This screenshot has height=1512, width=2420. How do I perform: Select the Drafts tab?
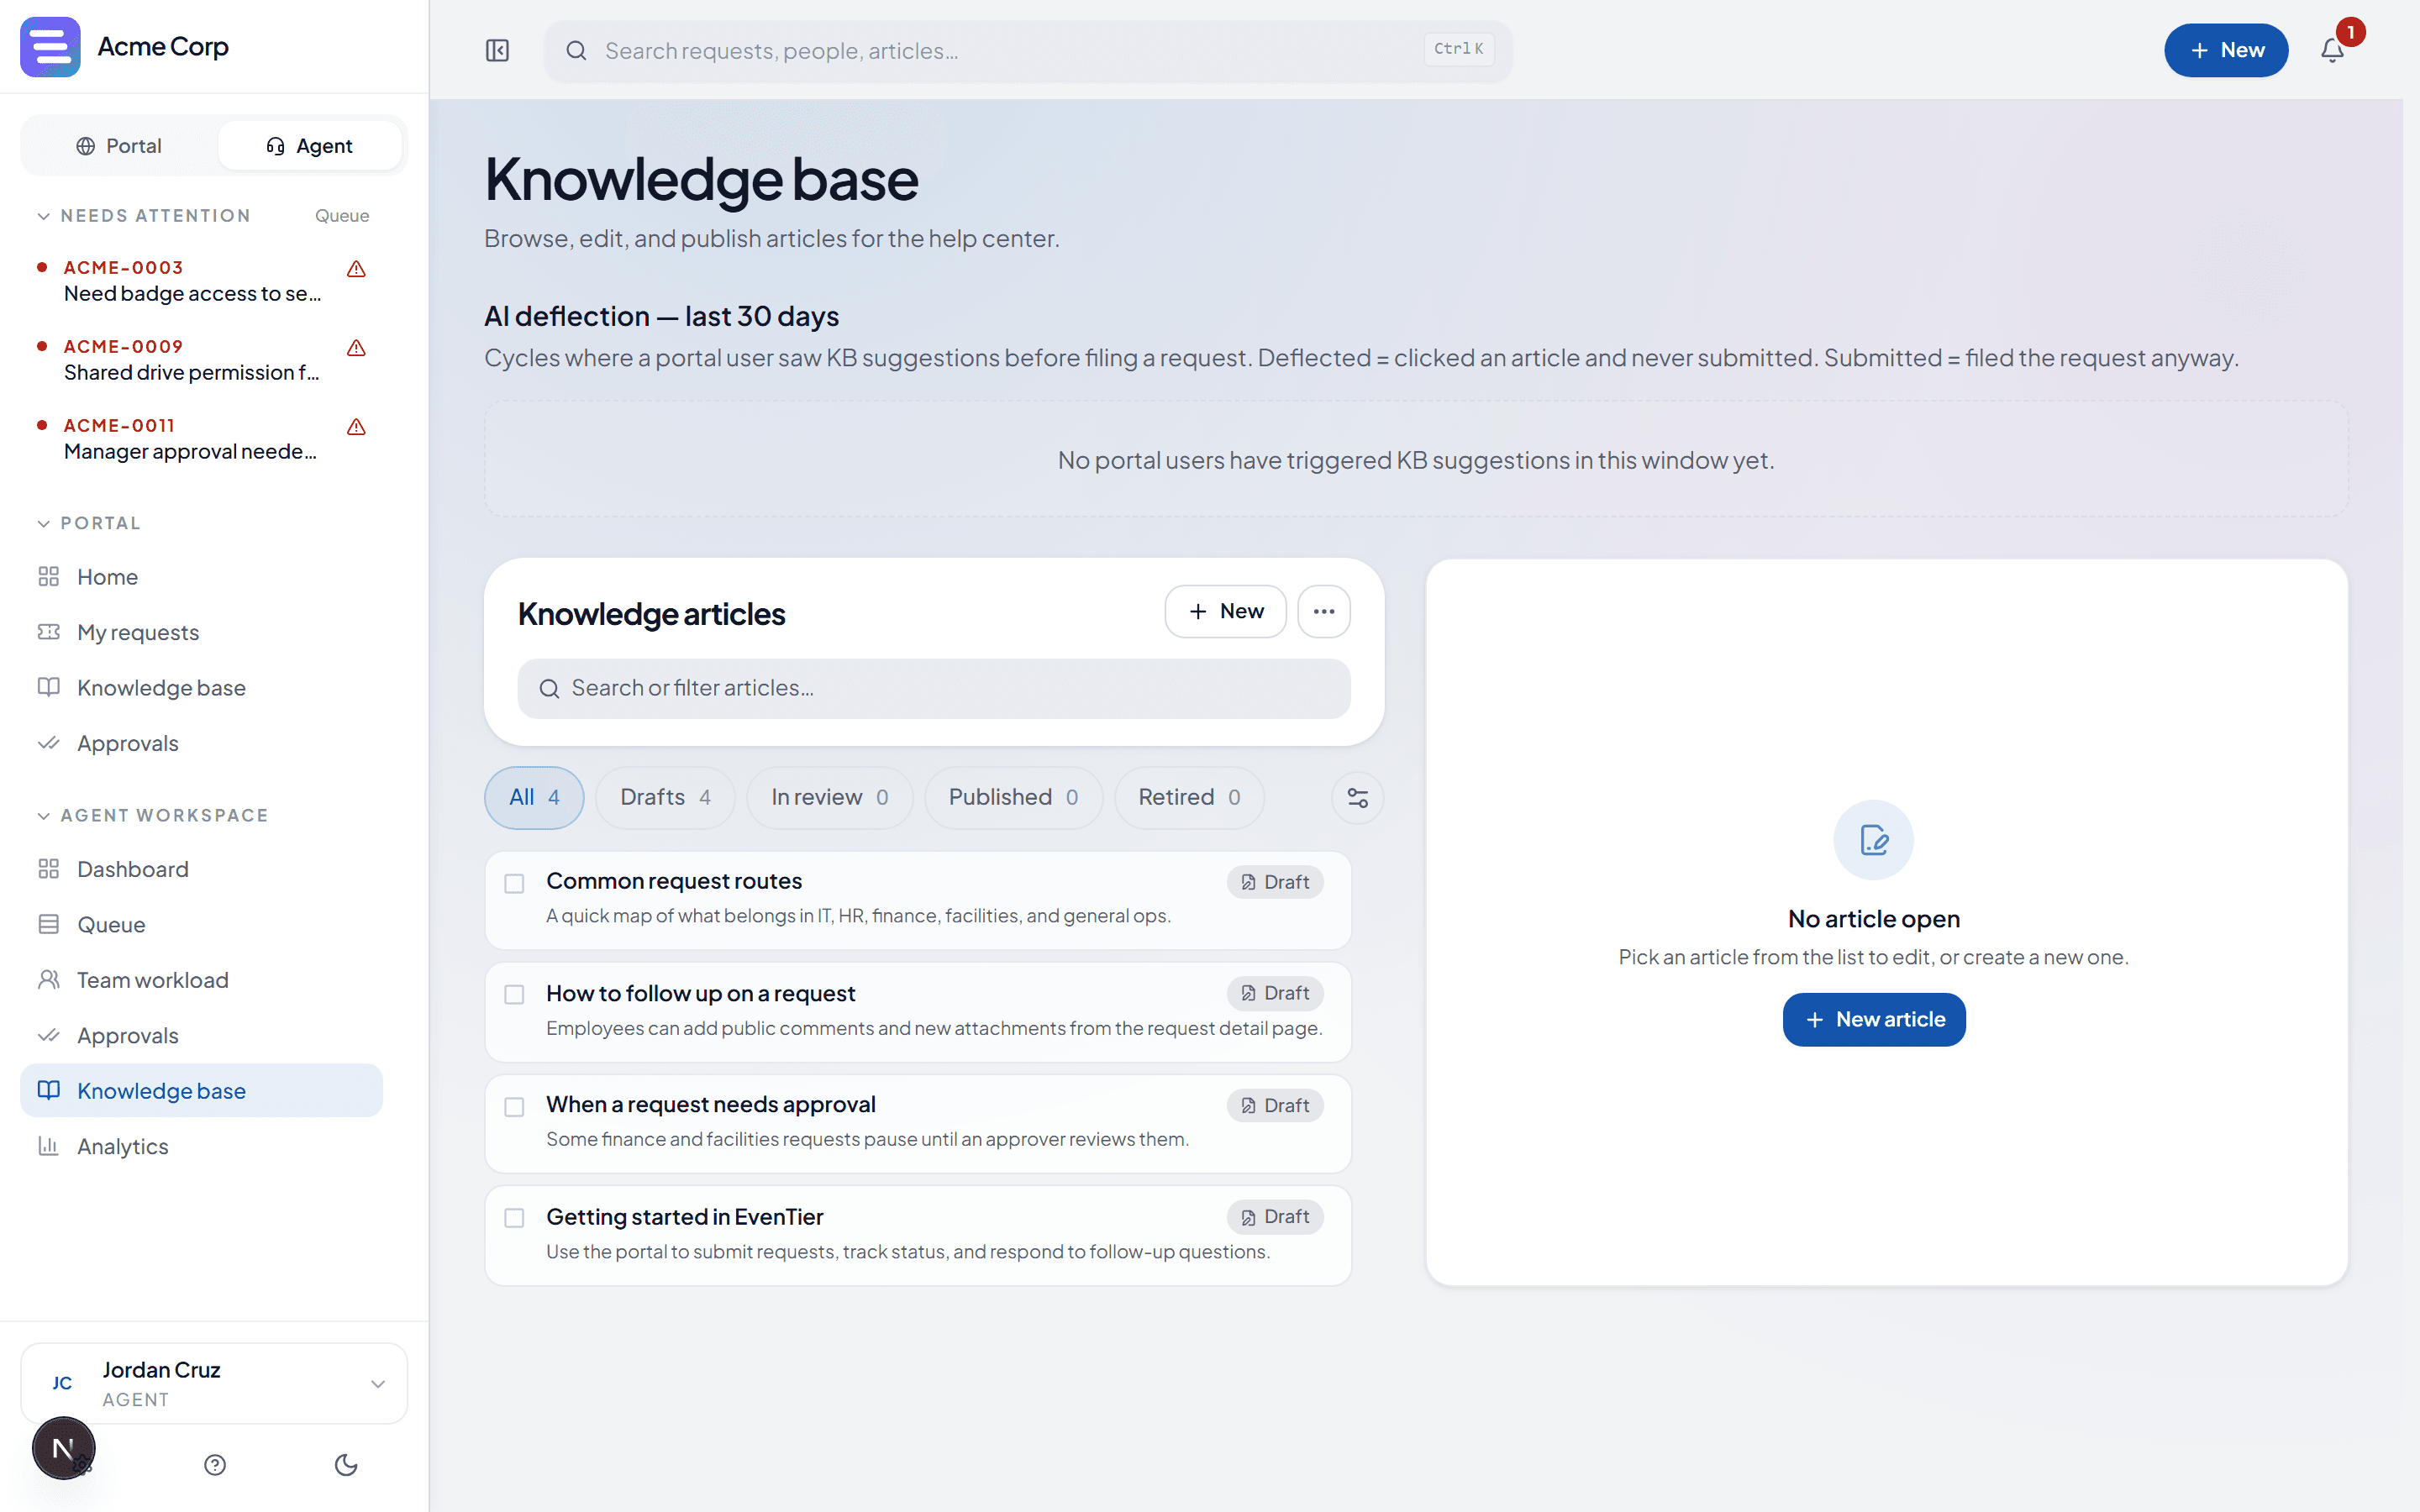pyautogui.click(x=665, y=797)
